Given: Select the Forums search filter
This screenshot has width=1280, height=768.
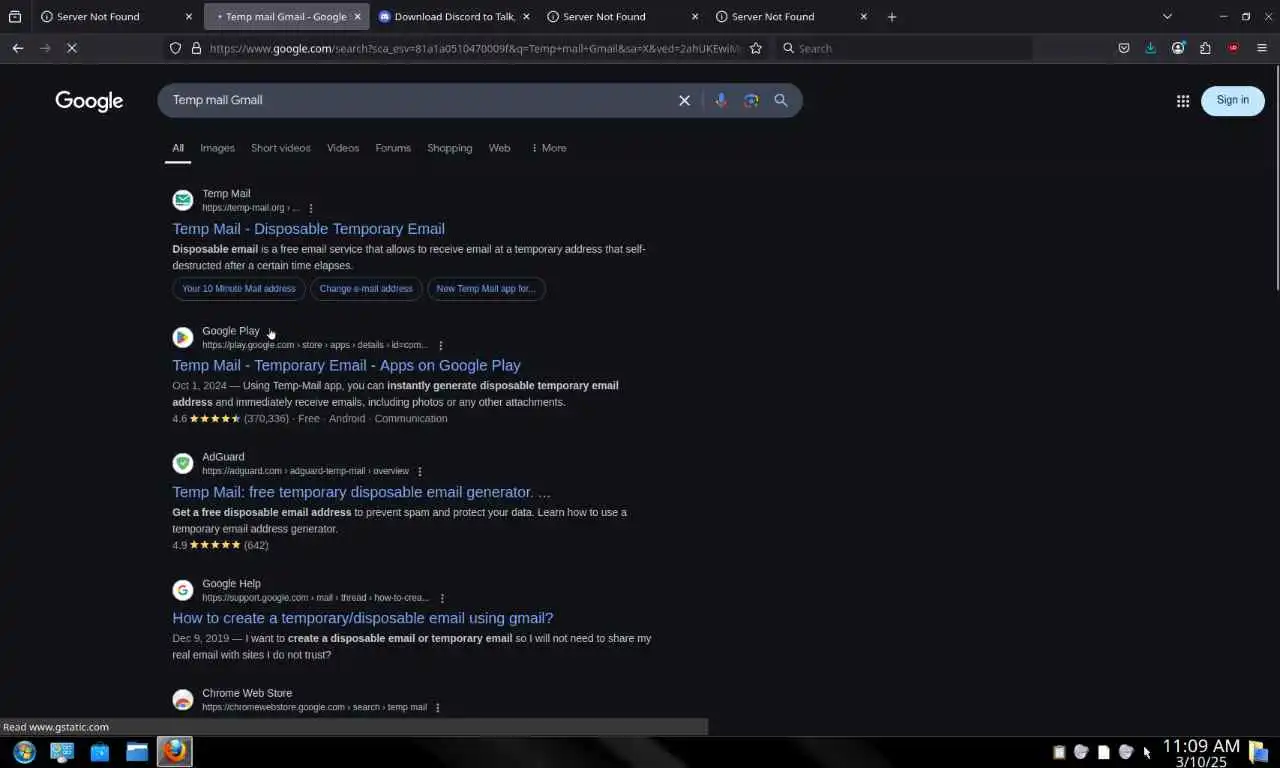Looking at the screenshot, I should coord(393,148).
